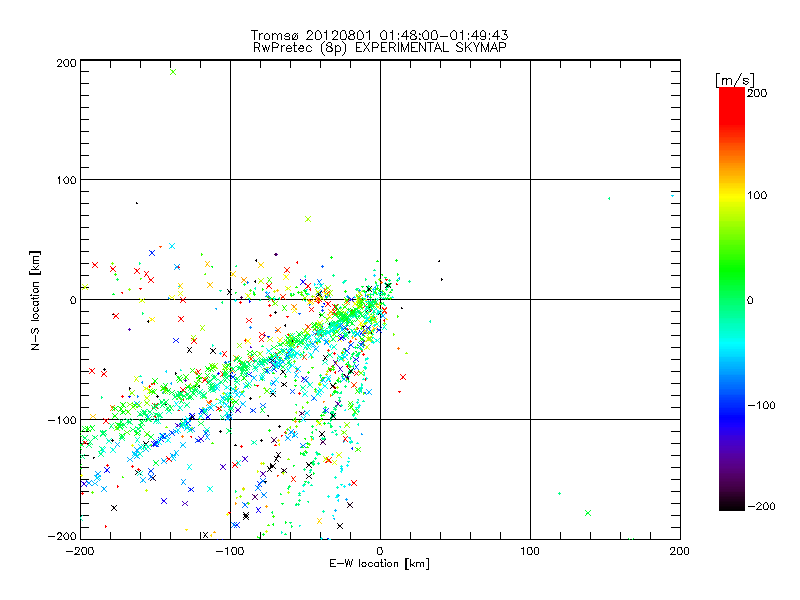Image resolution: width=800 pixels, height=600 pixels.
Task: Click the colorbar label '-200' at bottom
Action: tap(761, 506)
